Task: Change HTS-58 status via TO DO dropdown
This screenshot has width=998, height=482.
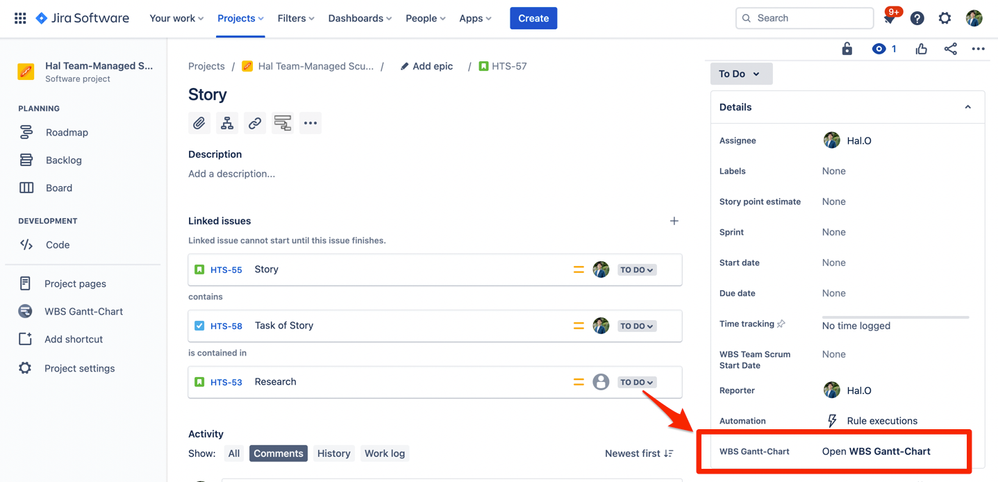Action: 637,326
